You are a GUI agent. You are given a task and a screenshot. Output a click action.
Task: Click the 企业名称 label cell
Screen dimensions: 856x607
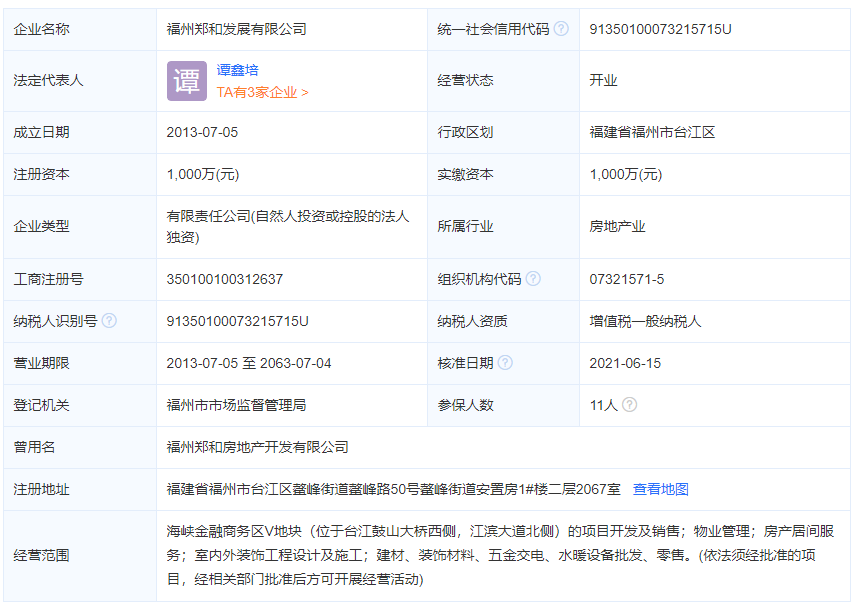click(80, 29)
